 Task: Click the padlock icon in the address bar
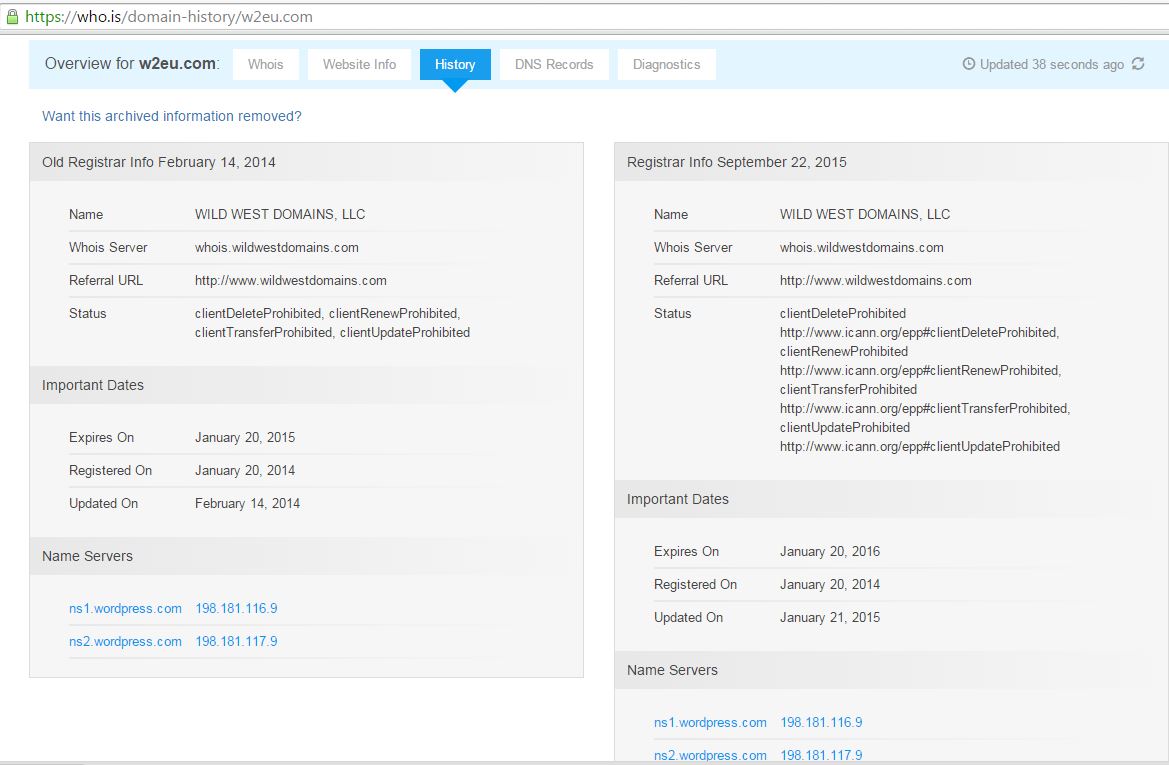pos(12,16)
